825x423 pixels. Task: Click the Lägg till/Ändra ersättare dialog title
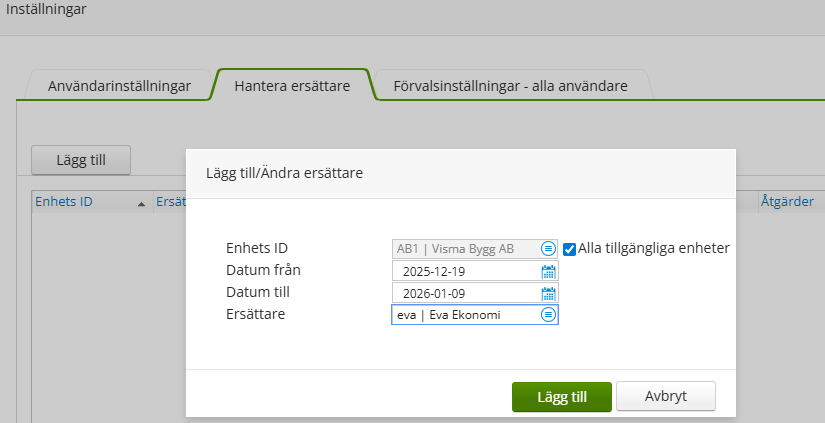285,173
